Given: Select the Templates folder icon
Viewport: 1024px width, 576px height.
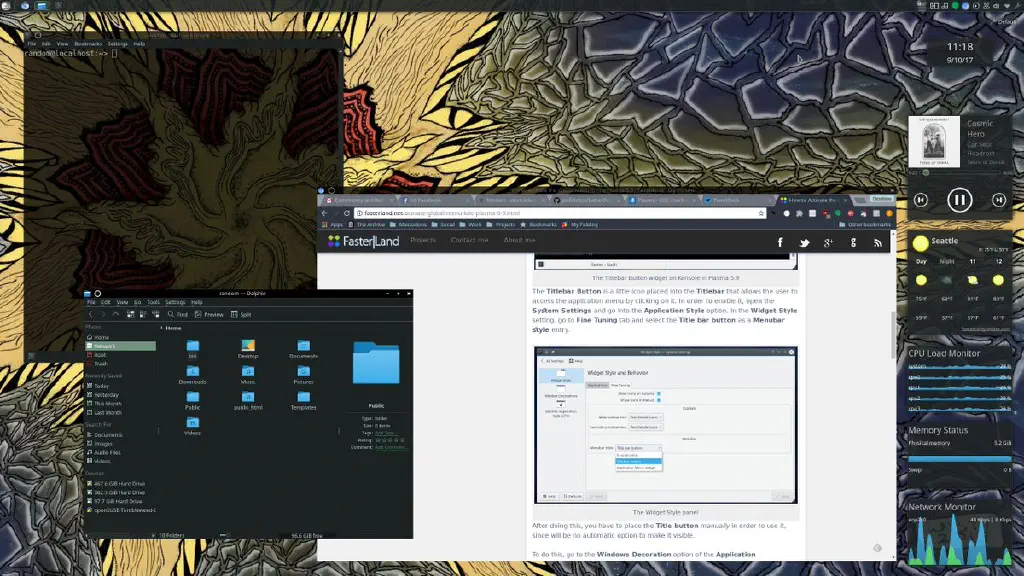Looking at the screenshot, I should 303,397.
